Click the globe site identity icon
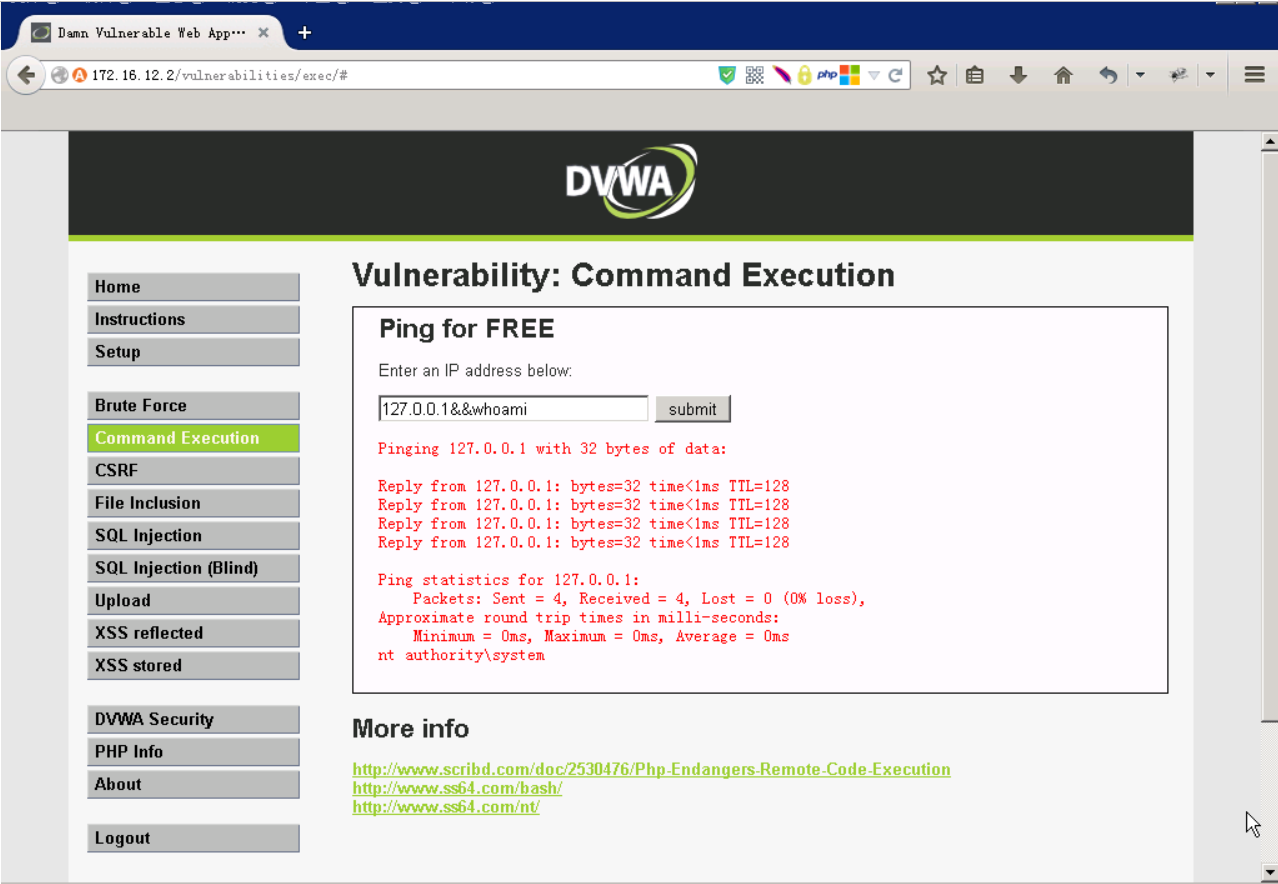The image size is (1278, 884). coord(60,75)
